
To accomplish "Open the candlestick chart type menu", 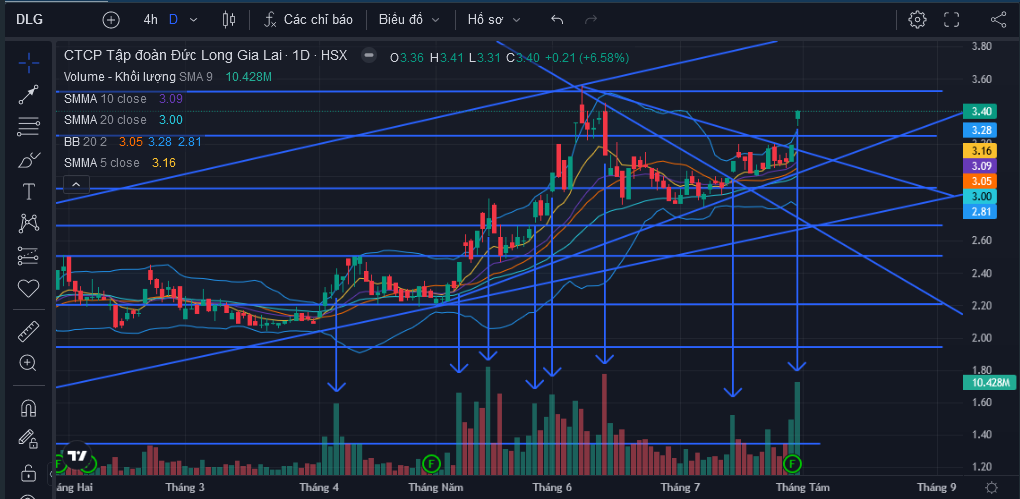I will (229, 20).
